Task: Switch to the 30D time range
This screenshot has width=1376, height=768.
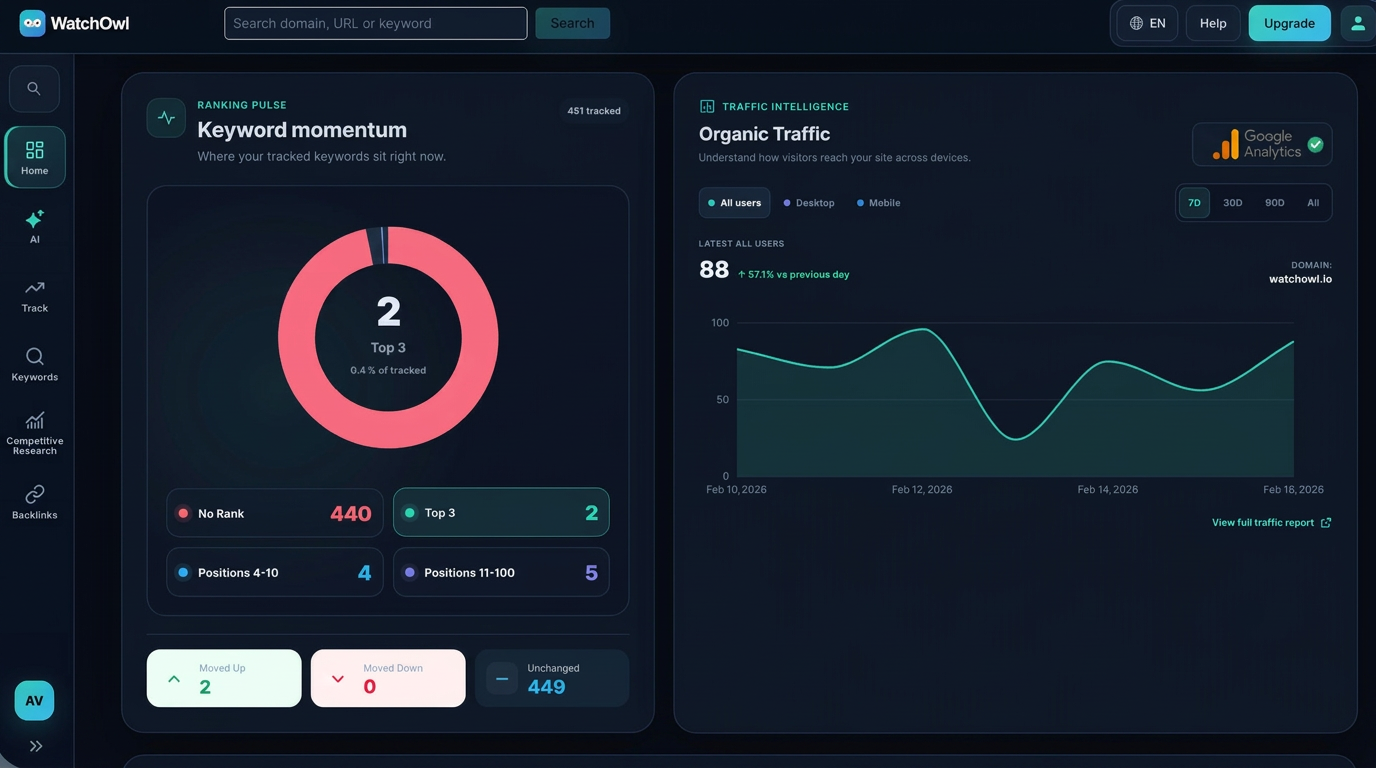Action: [1232, 203]
